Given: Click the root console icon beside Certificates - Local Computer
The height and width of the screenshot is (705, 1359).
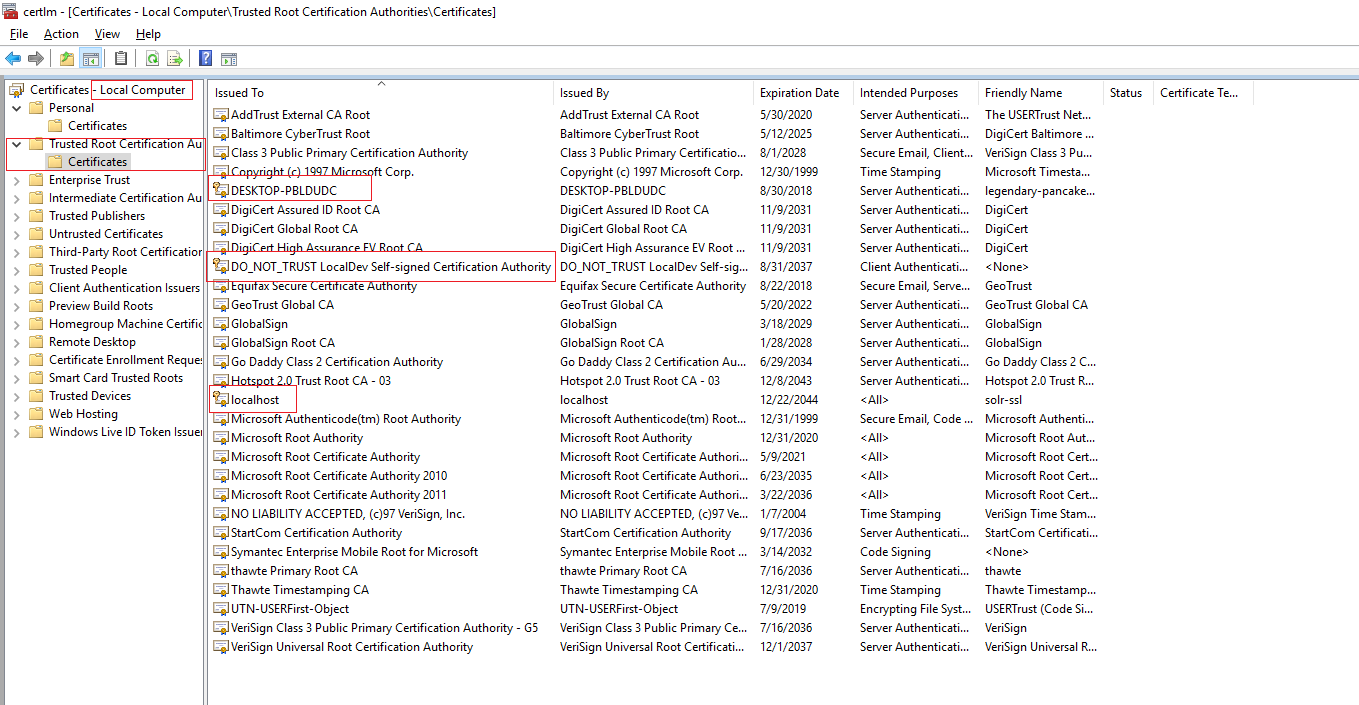Looking at the screenshot, I should pyautogui.click(x=17, y=89).
